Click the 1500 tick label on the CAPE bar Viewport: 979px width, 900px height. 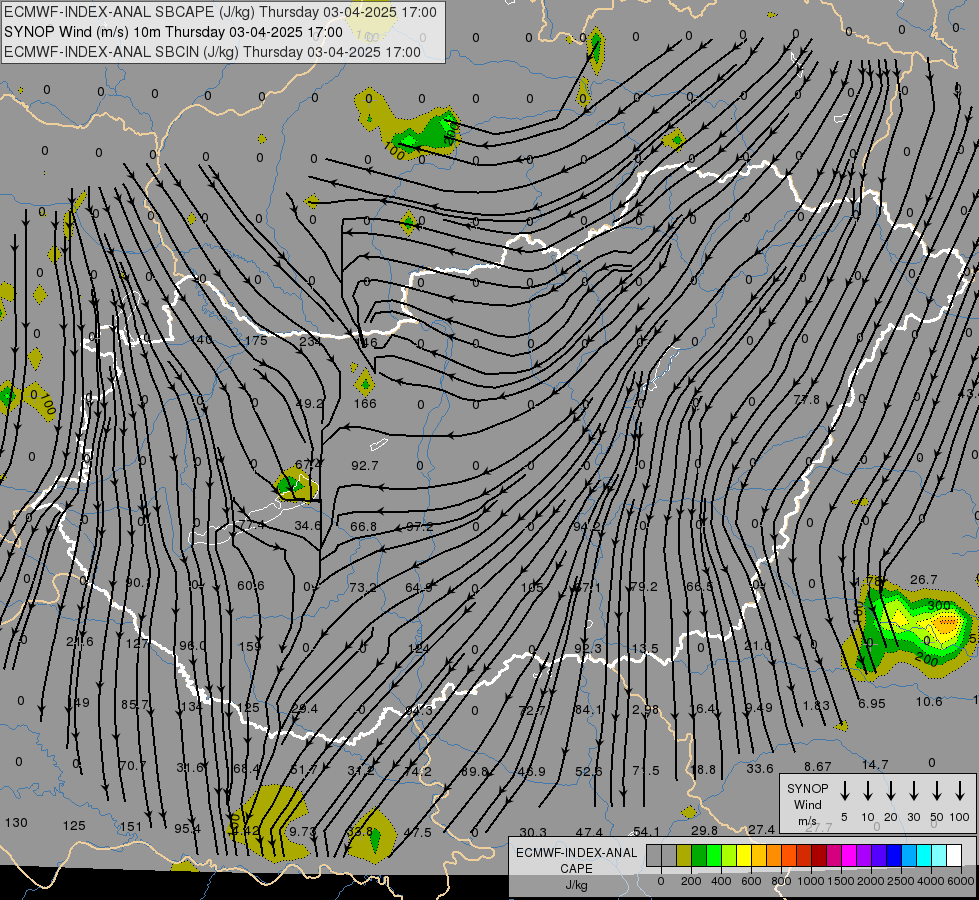coord(840,881)
